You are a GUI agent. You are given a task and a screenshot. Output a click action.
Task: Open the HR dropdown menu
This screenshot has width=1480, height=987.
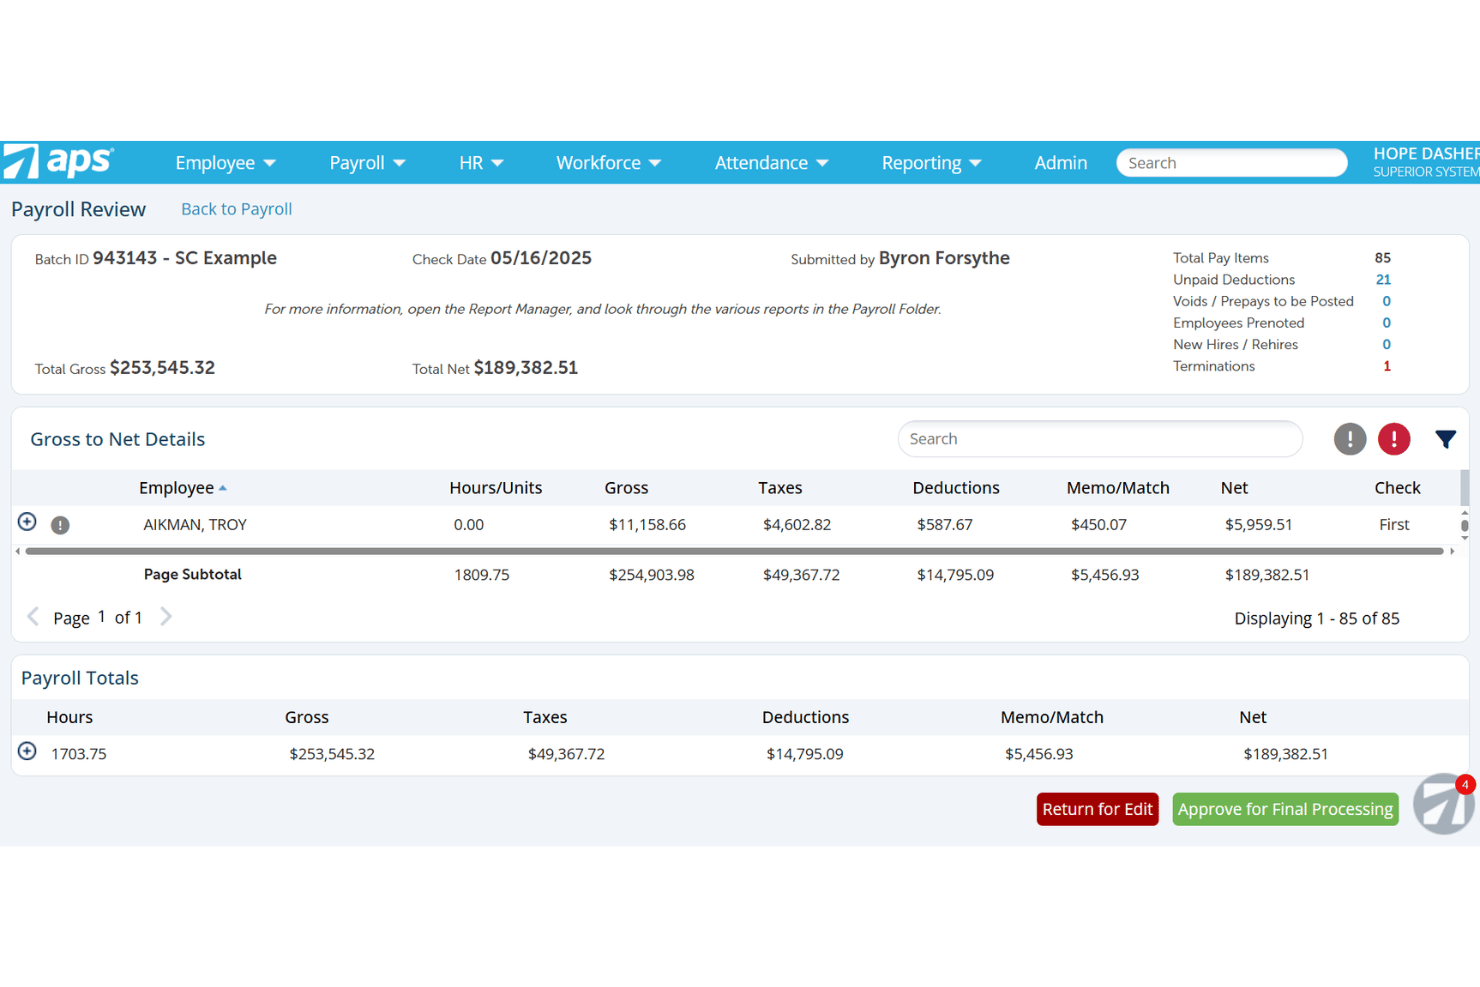[x=481, y=163]
